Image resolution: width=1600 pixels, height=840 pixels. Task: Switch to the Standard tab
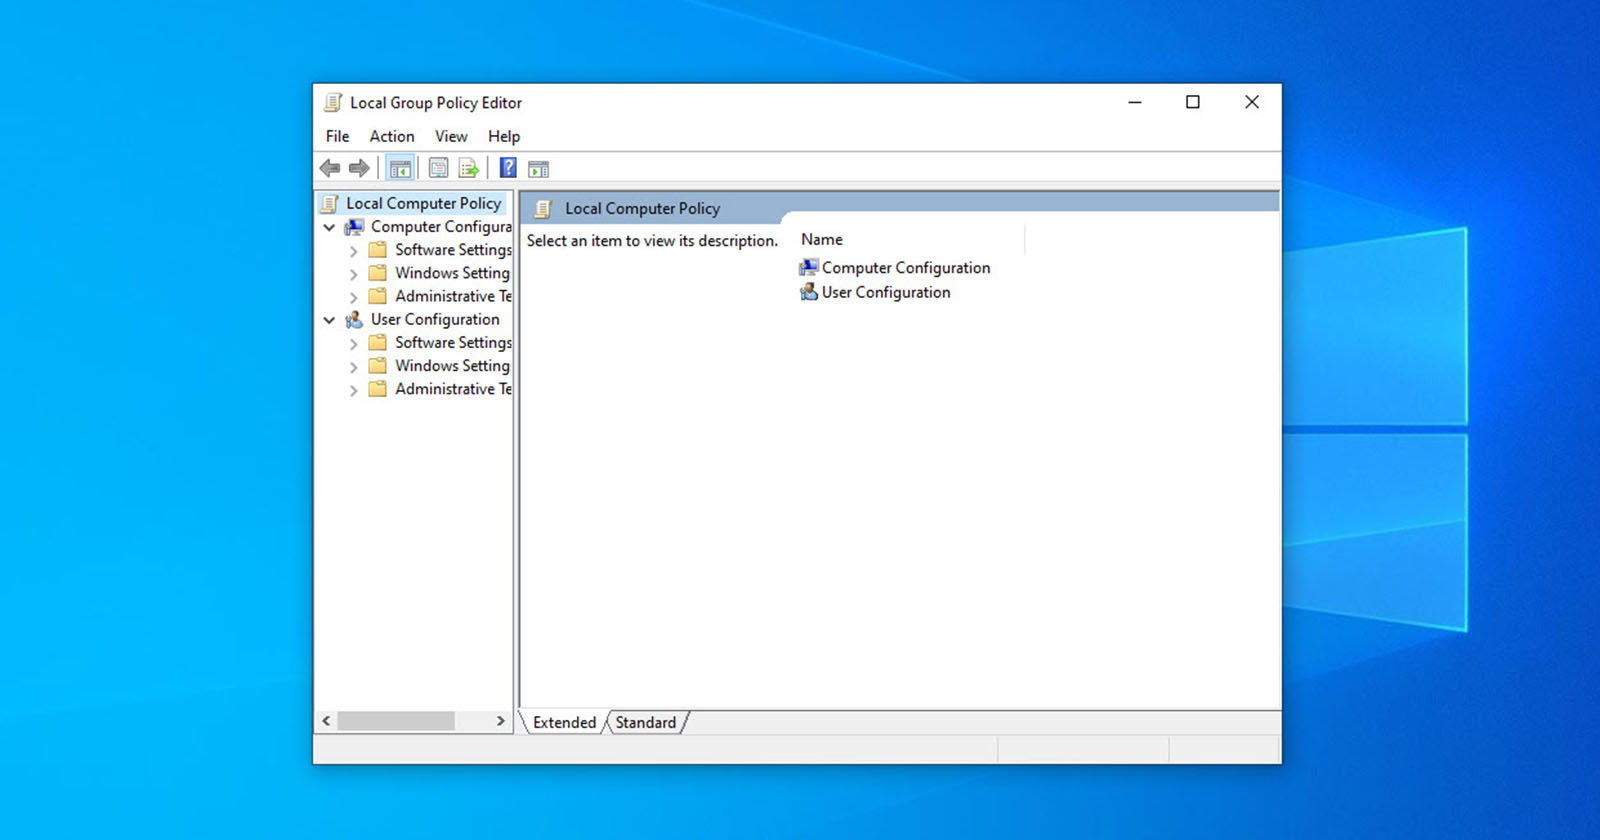pyautogui.click(x=646, y=722)
